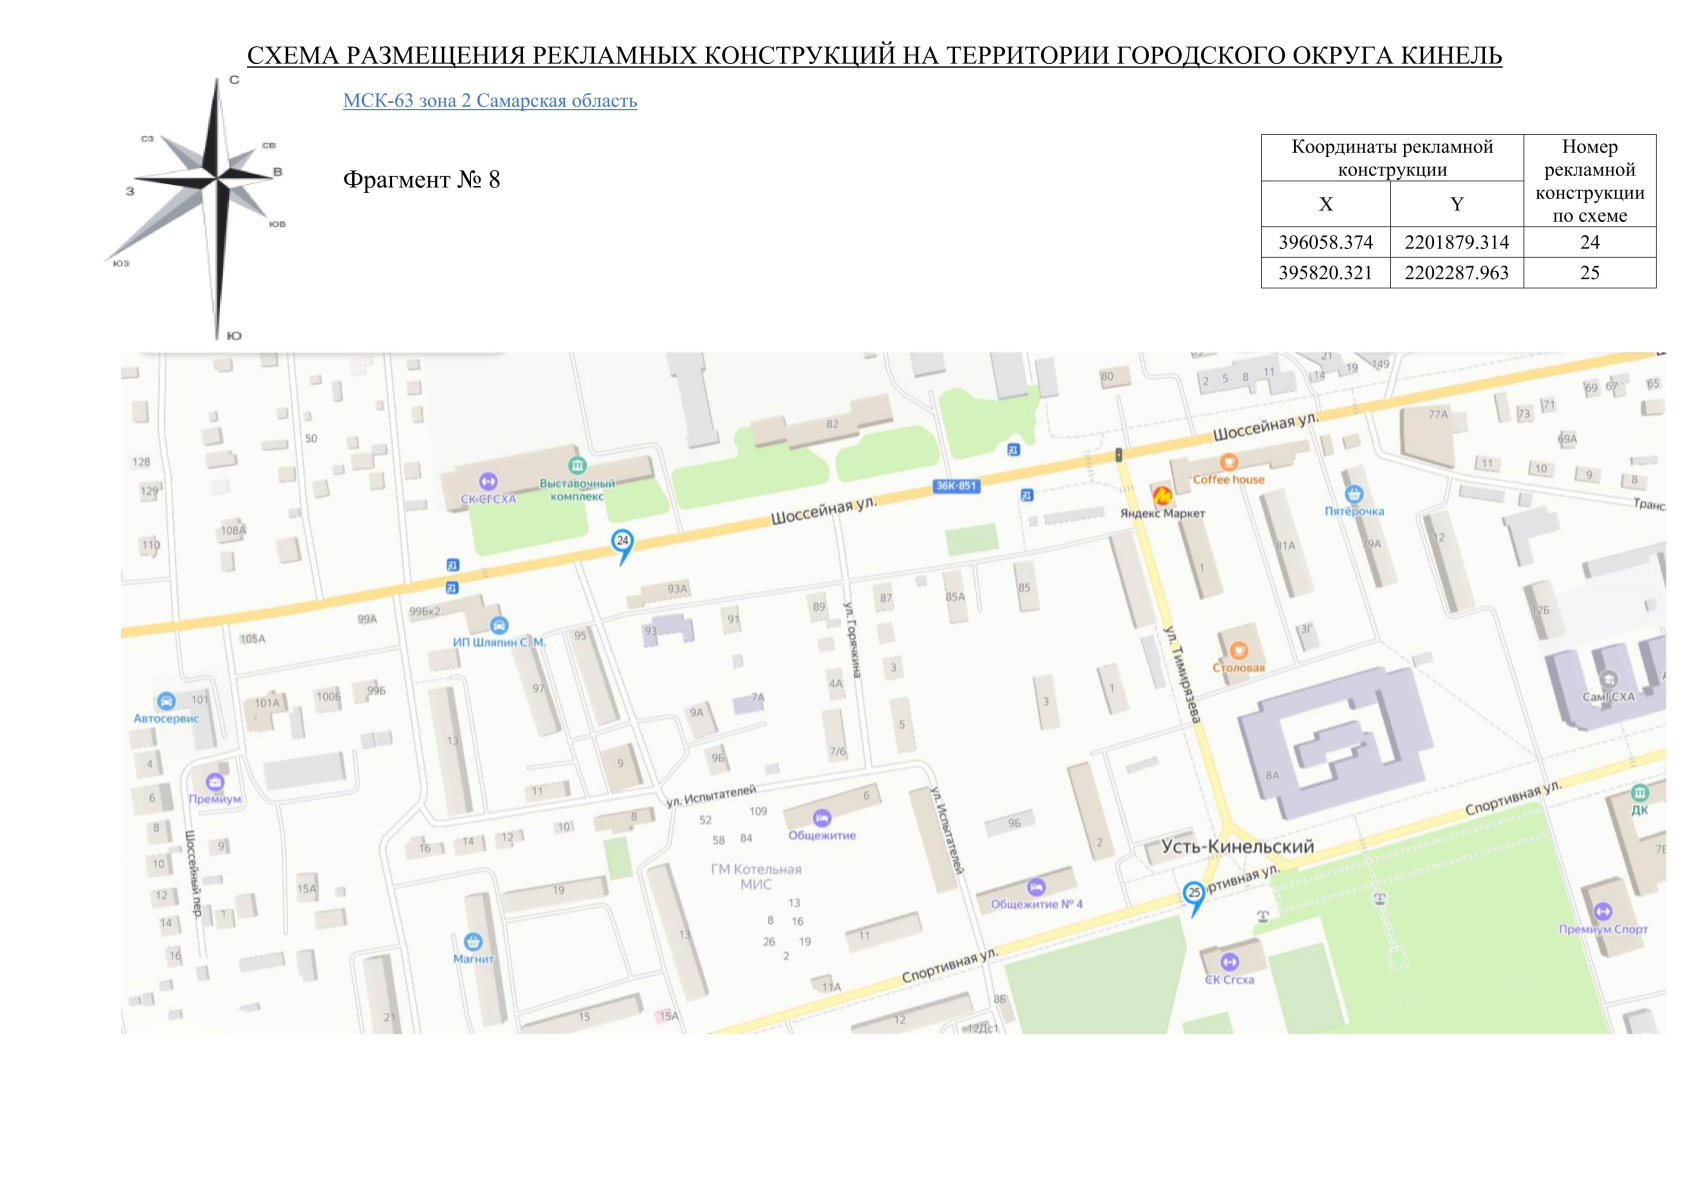Click the Столовая canteen icon
This screenshot has width=1697, height=1200.
pos(1238,650)
